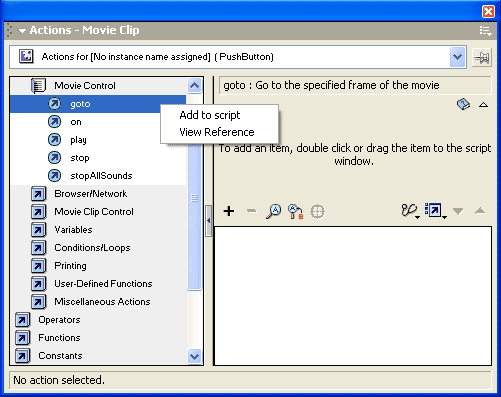Toggle the pin current script button
The width and height of the screenshot is (501, 397).
[x=482, y=58]
